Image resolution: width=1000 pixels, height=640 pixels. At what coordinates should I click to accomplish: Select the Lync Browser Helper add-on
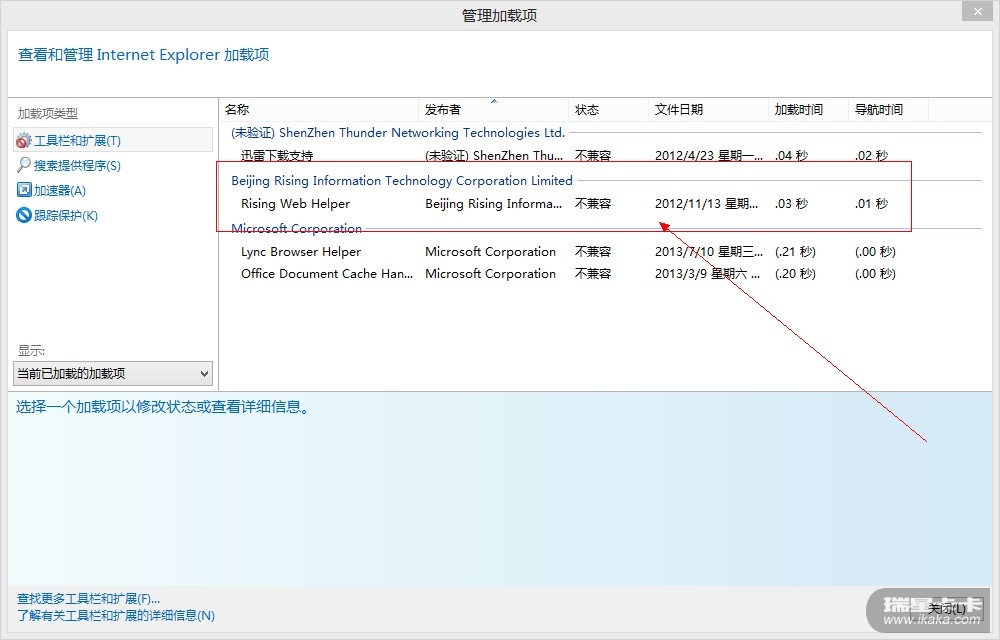tap(301, 252)
